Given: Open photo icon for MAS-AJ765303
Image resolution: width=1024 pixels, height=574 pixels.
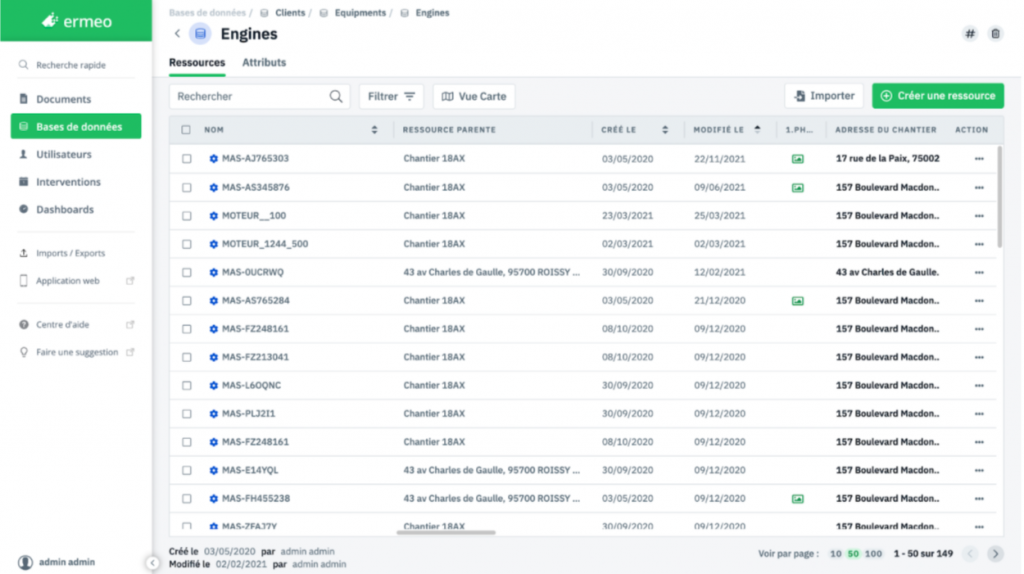Looking at the screenshot, I should (x=797, y=159).
